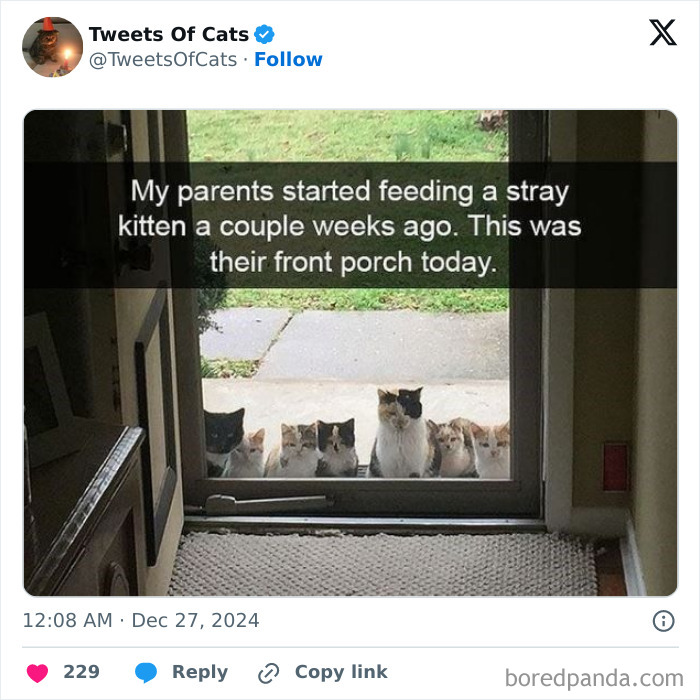Click the boredpanda.com watermark
The height and width of the screenshot is (700, 700).
[594, 679]
